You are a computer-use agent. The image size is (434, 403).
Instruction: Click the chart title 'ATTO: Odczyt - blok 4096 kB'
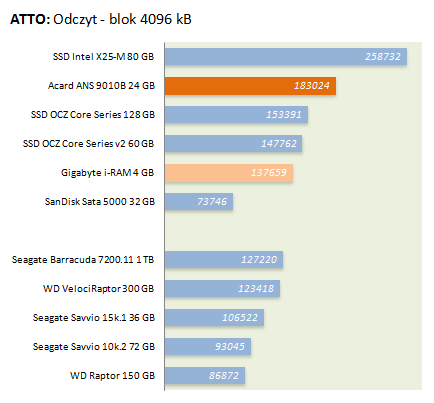point(101,19)
